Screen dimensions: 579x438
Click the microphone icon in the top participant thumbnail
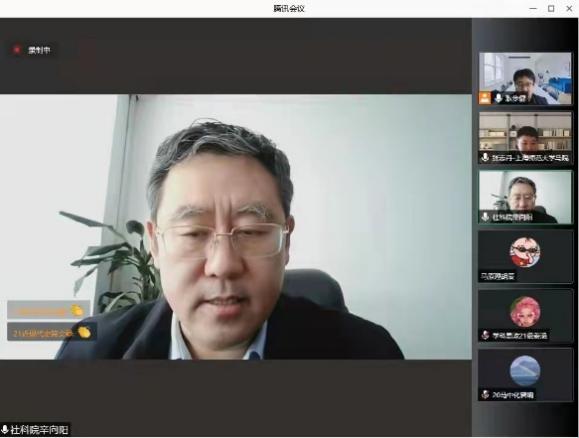pyautogui.click(x=498, y=98)
